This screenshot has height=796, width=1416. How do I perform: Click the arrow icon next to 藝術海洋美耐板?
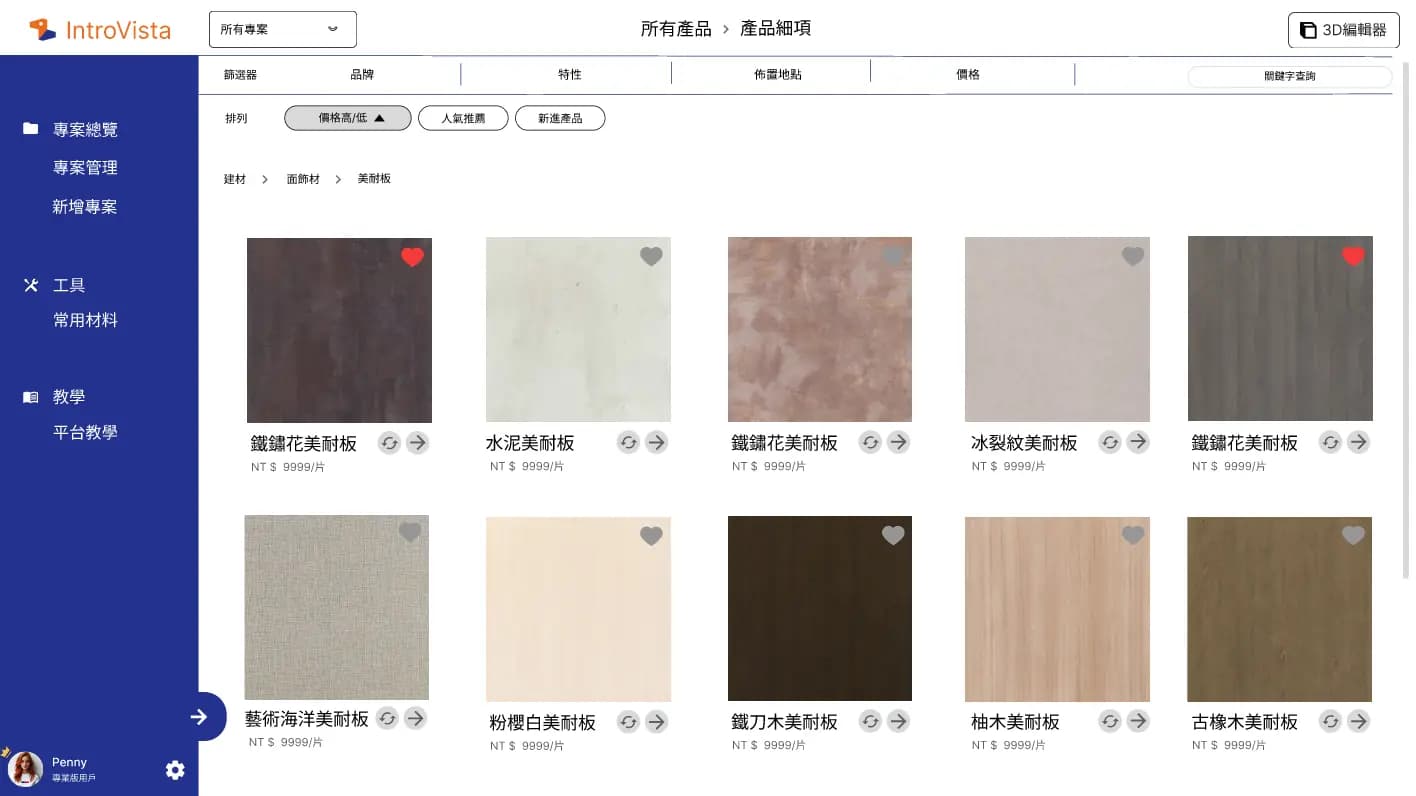point(415,718)
